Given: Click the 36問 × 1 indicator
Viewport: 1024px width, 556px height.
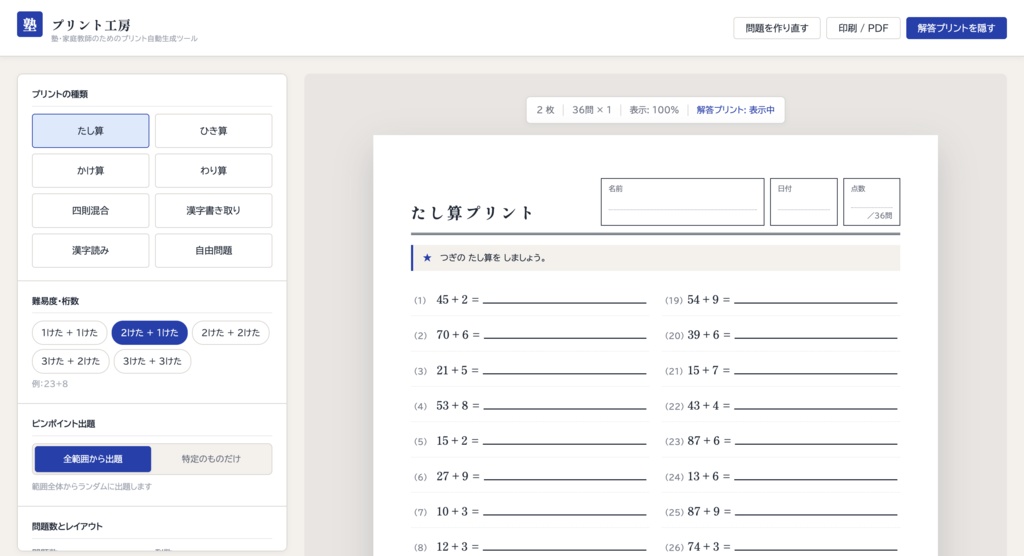Looking at the screenshot, I should tap(592, 110).
